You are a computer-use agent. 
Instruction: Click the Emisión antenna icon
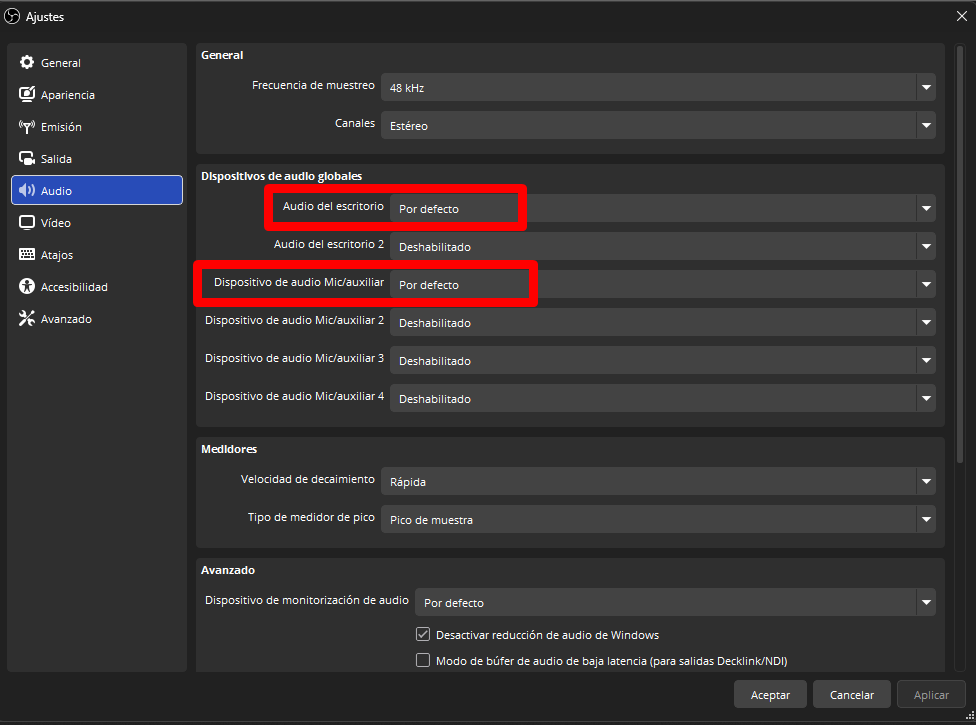28,126
